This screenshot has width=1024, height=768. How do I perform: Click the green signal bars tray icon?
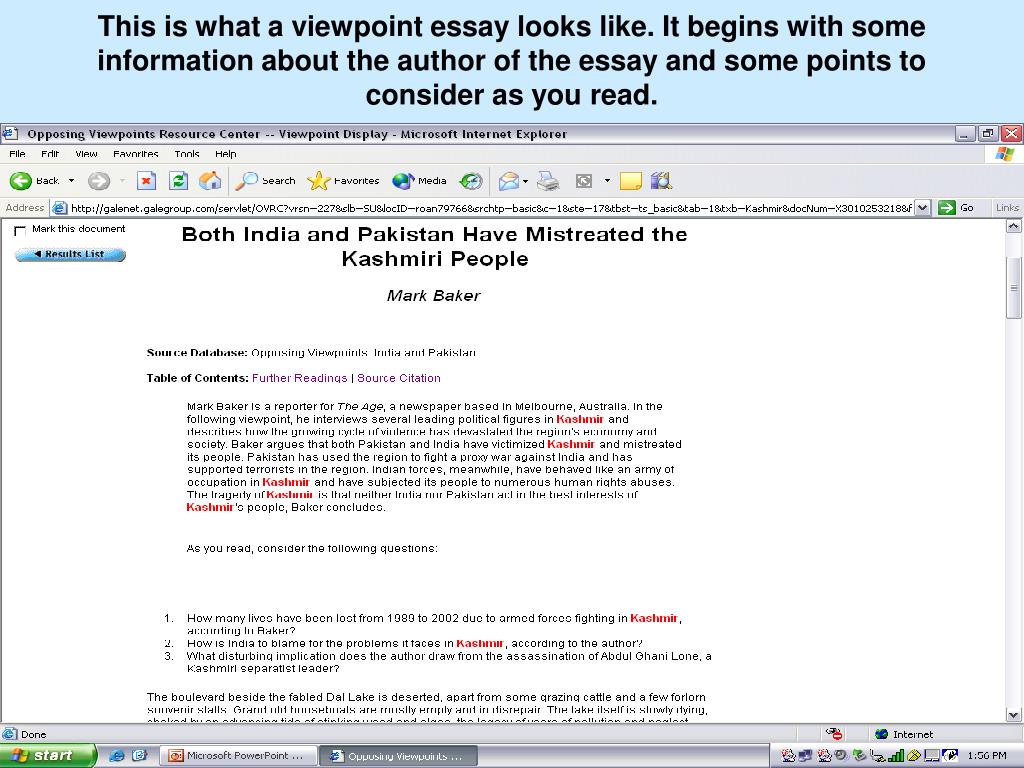pos(895,756)
